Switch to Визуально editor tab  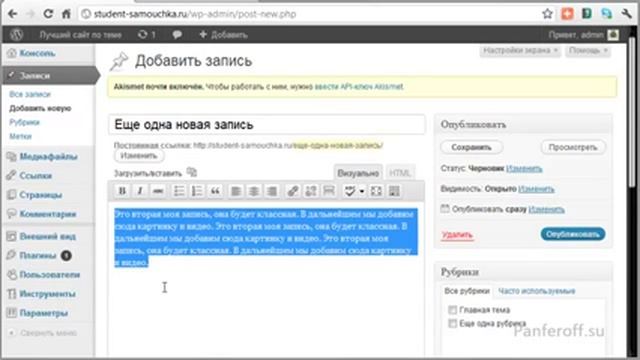[x=358, y=173]
